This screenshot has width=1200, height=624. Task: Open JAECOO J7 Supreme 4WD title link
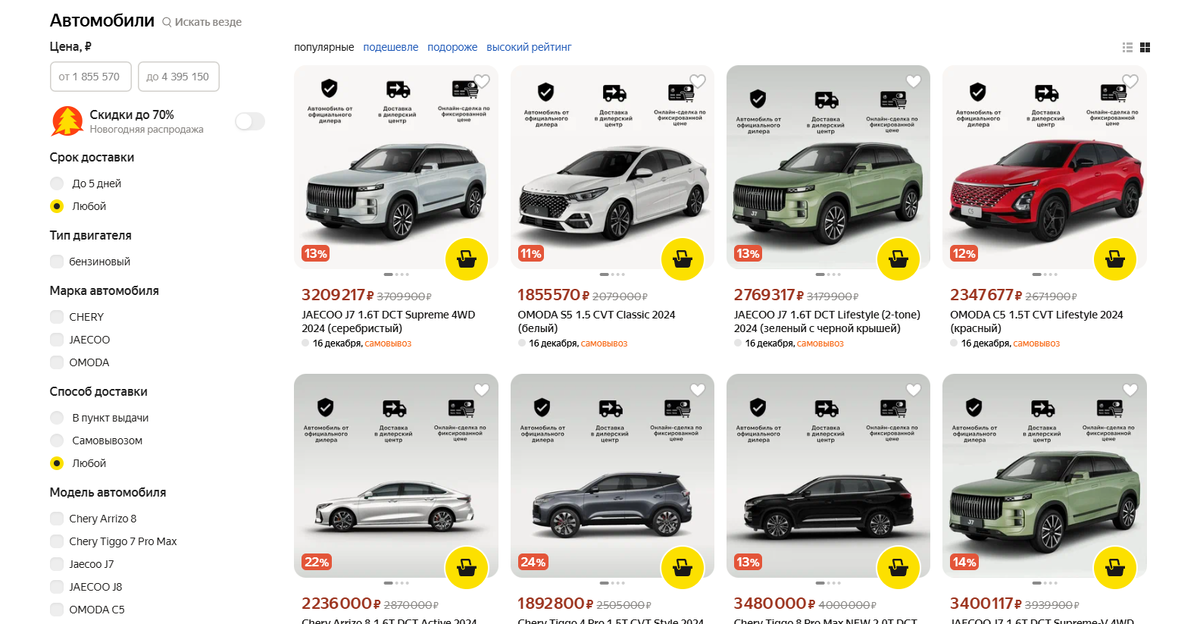(388, 321)
